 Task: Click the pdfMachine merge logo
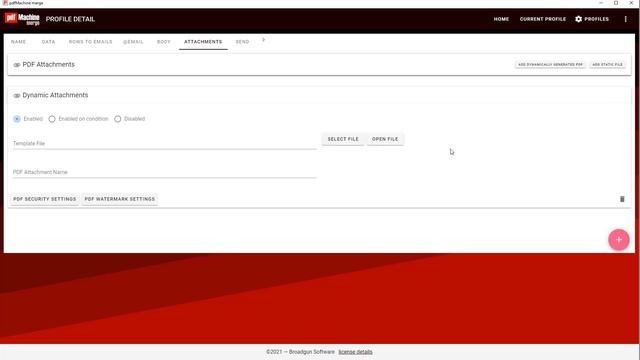(x=22, y=19)
